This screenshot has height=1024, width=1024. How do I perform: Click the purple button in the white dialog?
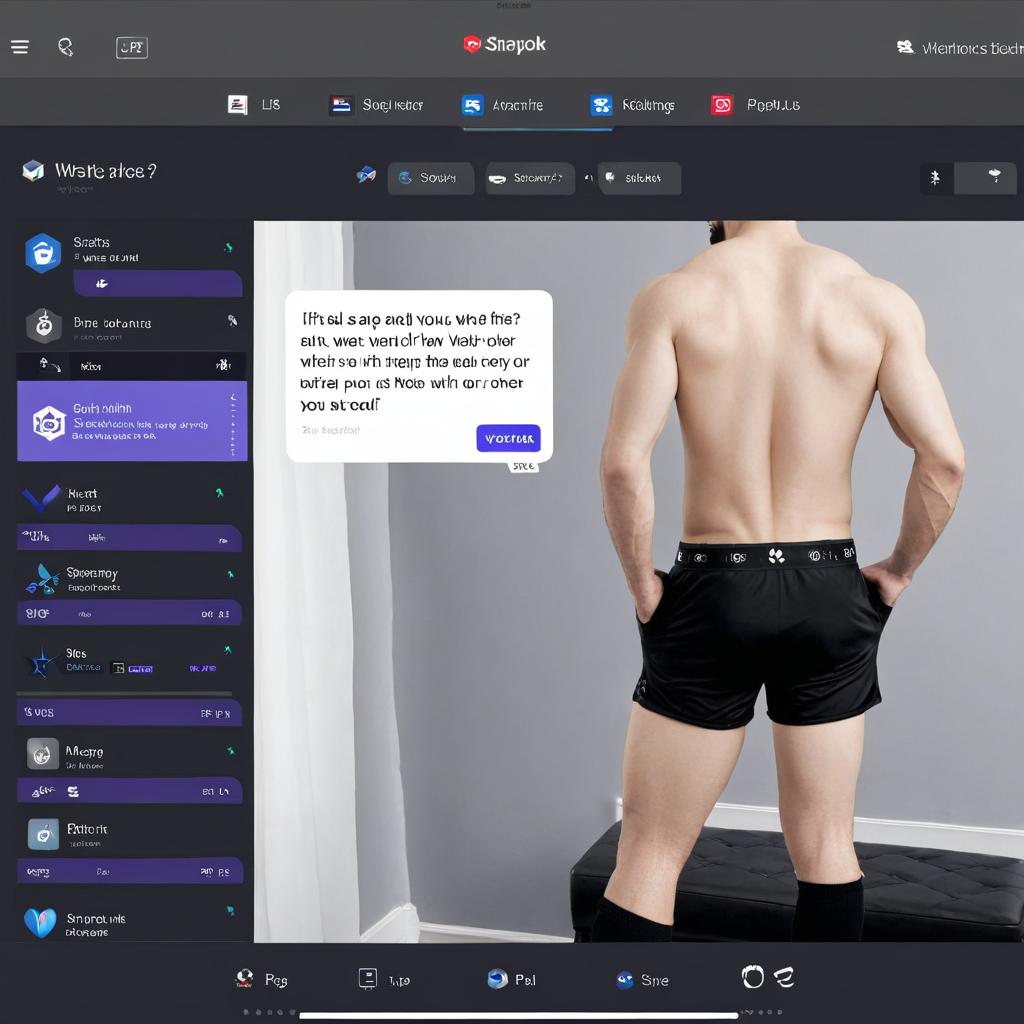508,438
